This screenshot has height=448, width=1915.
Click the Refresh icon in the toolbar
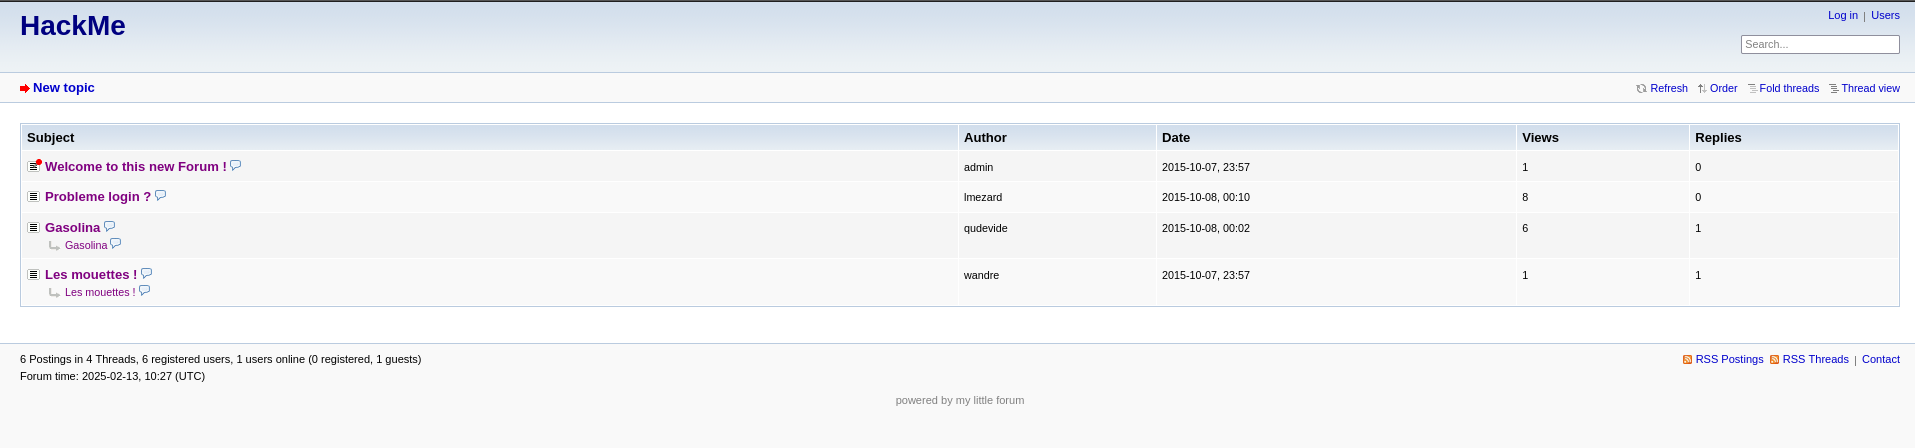pos(1641,88)
